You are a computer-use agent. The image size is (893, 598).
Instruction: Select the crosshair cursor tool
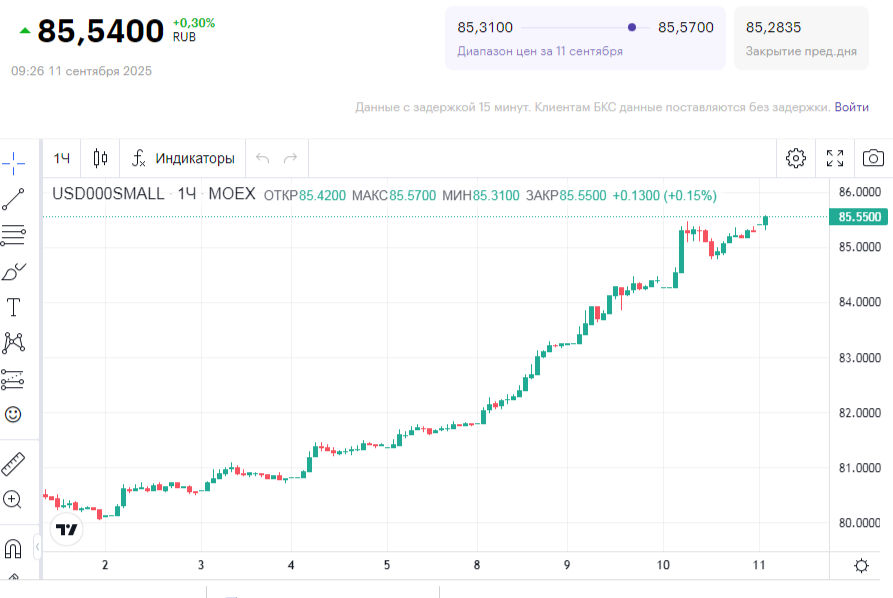tap(14, 161)
